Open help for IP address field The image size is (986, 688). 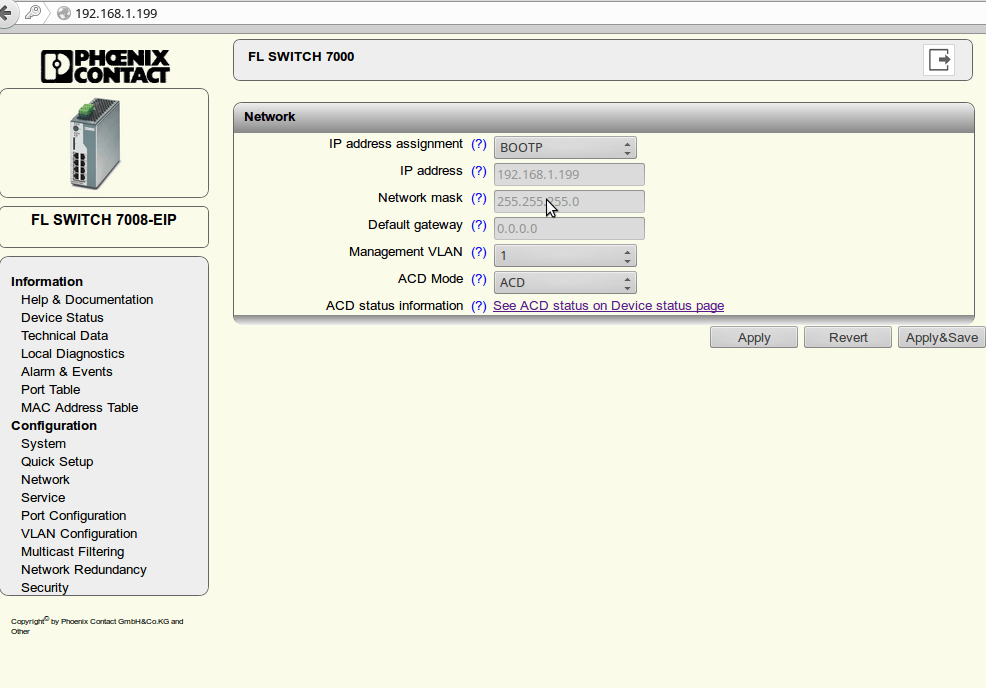[479, 171]
